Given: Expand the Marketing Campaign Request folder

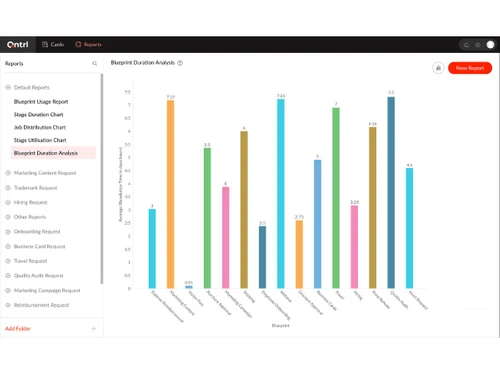Looking at the screenshot, I should click(8, 290).
